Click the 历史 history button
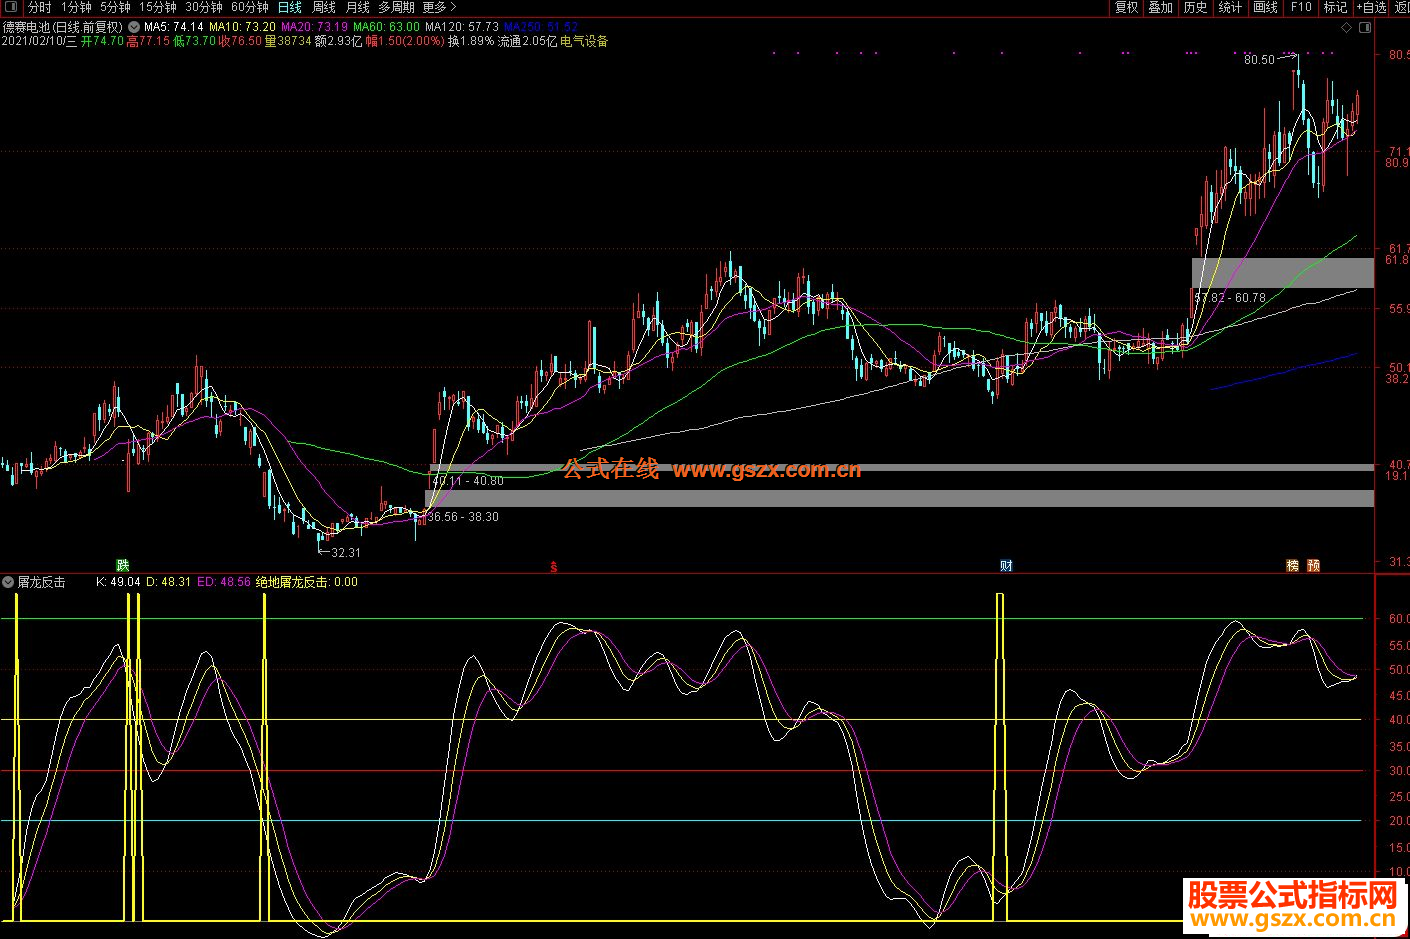This screenshot has height=939, width=1410. click(1195, 7)
